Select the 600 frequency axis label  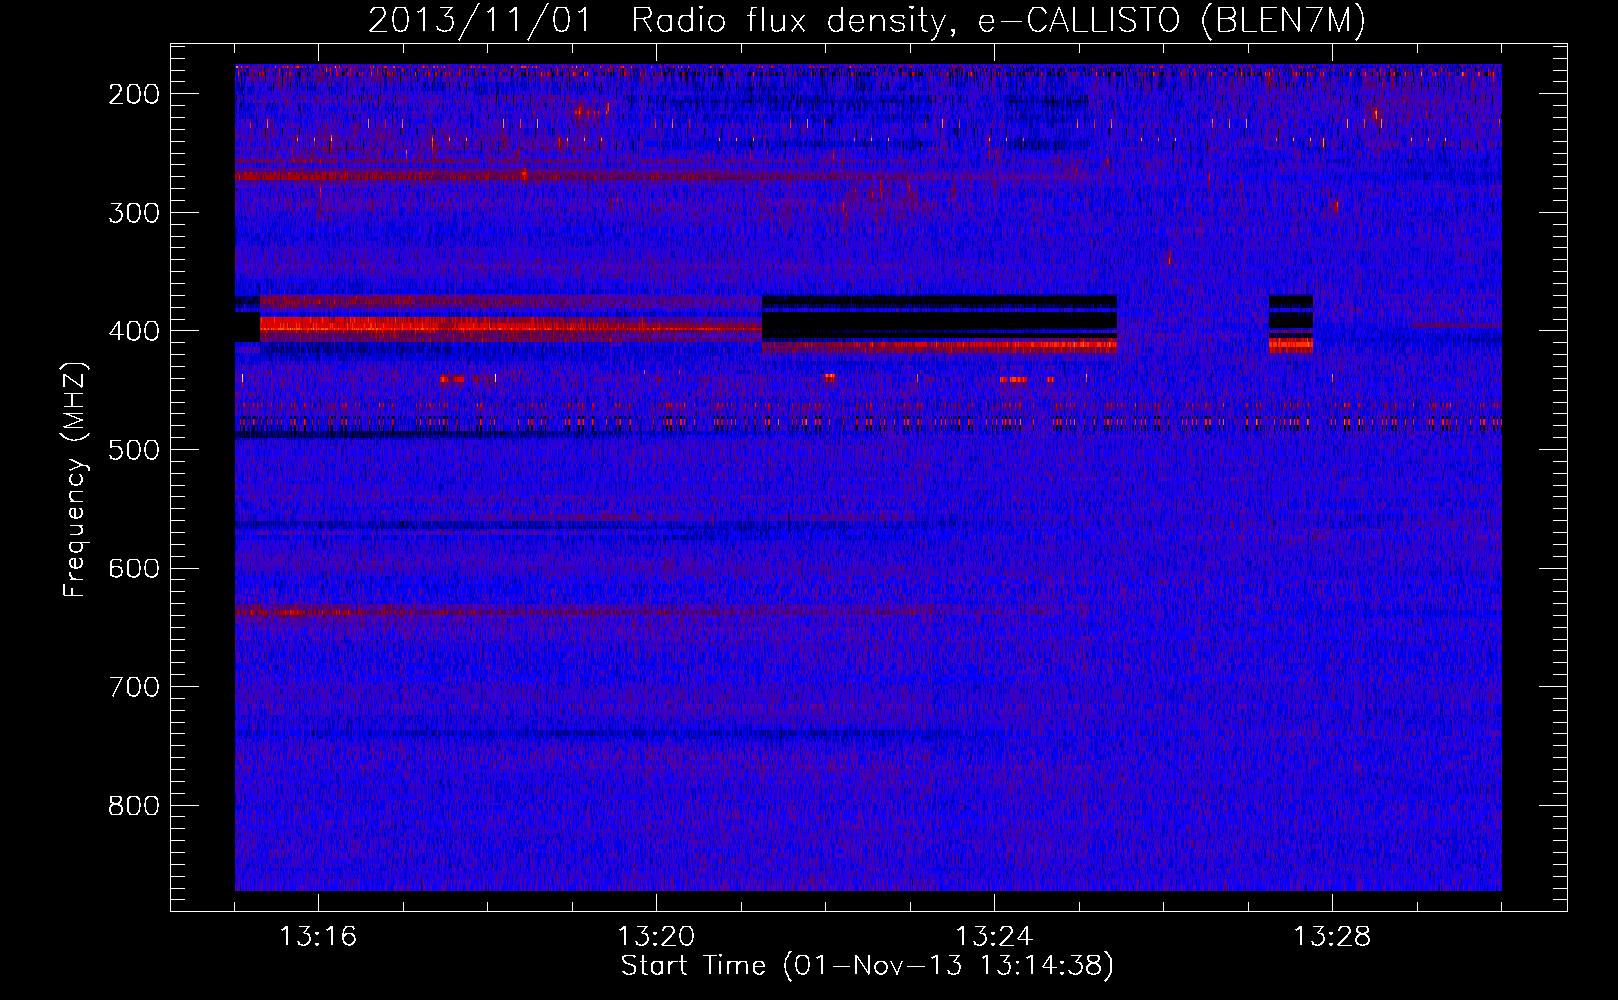click(134, 568)
